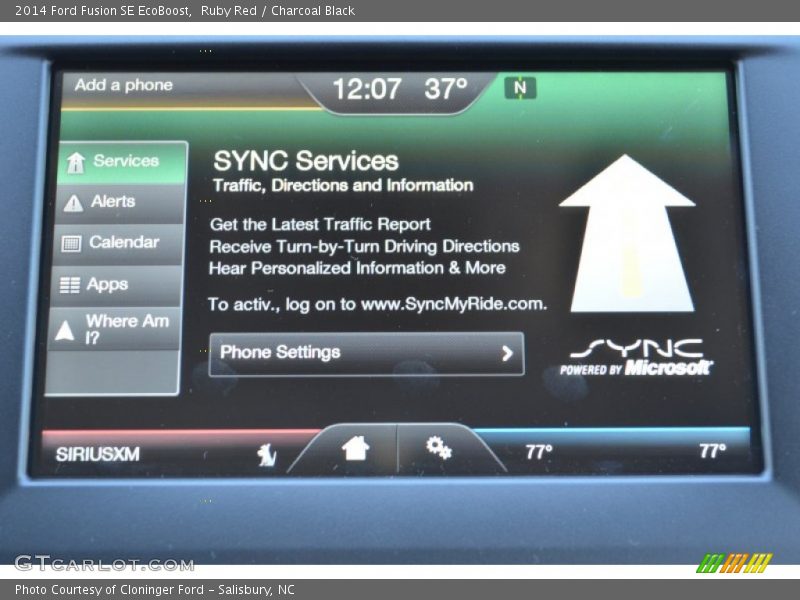Image resolution: width=800 pixels, height=600 pixels.
Task: Tap the Services road sign icon
Action: [76, 163]
